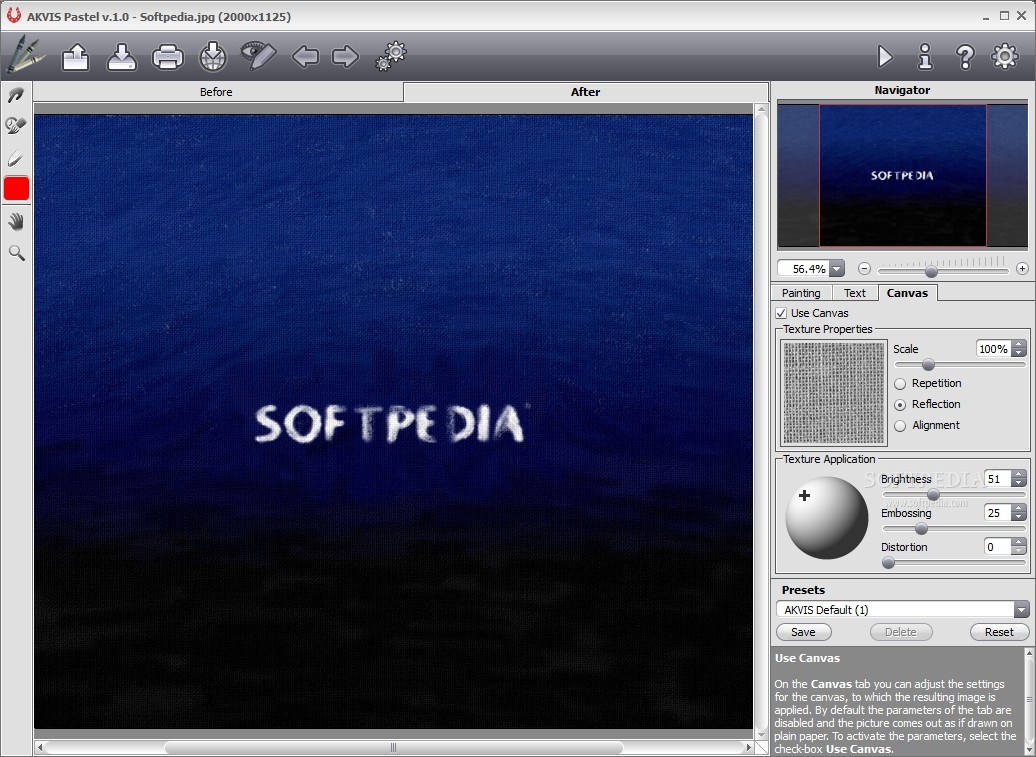
Task: Click the Brightness value field showing 51
Action: (997, 478)
